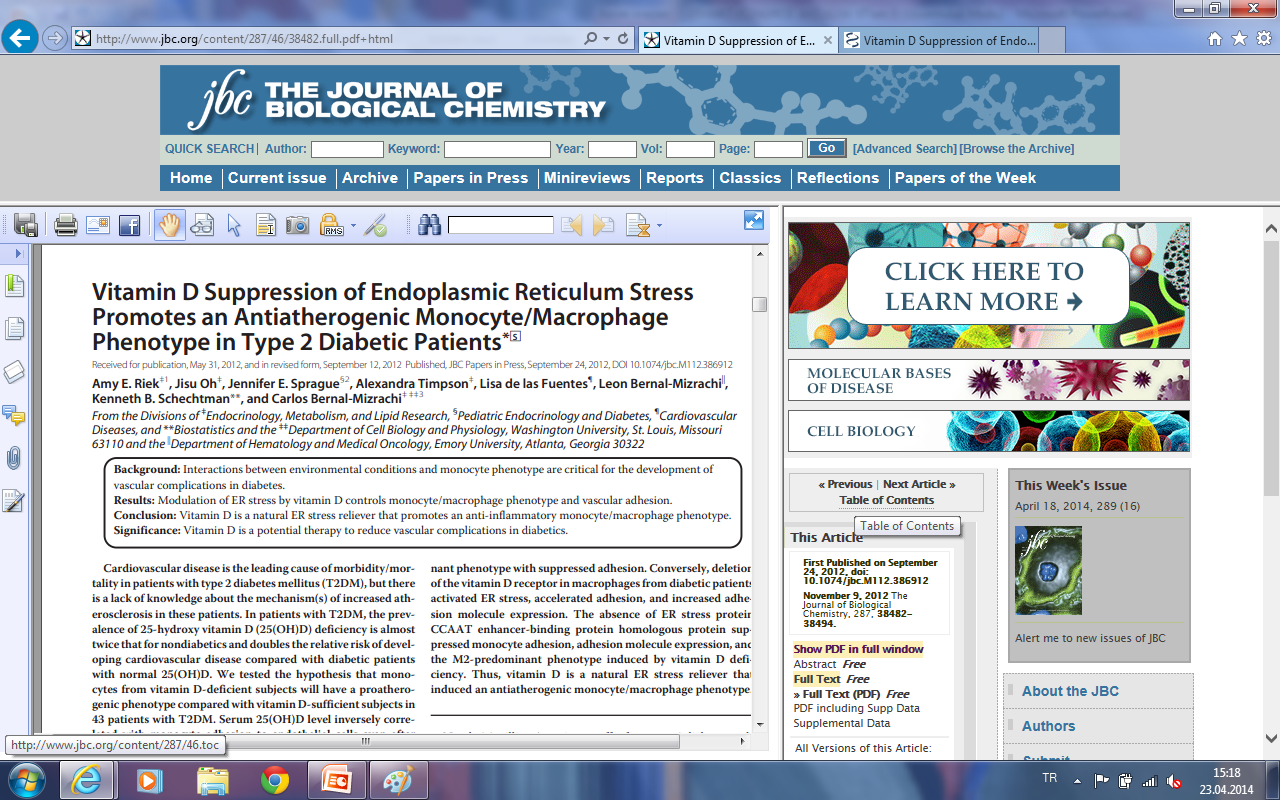1280x800 pixels.
Task: Go to Next Article link
Action: [x=919, y=484]
